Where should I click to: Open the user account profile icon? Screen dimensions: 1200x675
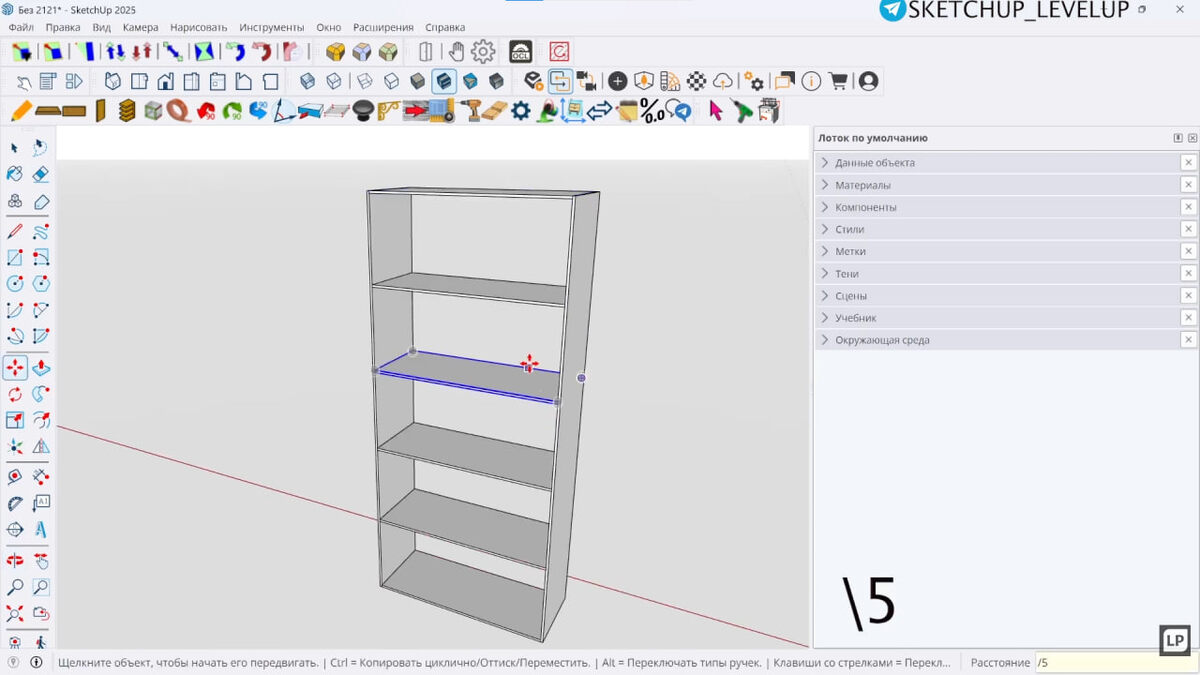point(868,81)
